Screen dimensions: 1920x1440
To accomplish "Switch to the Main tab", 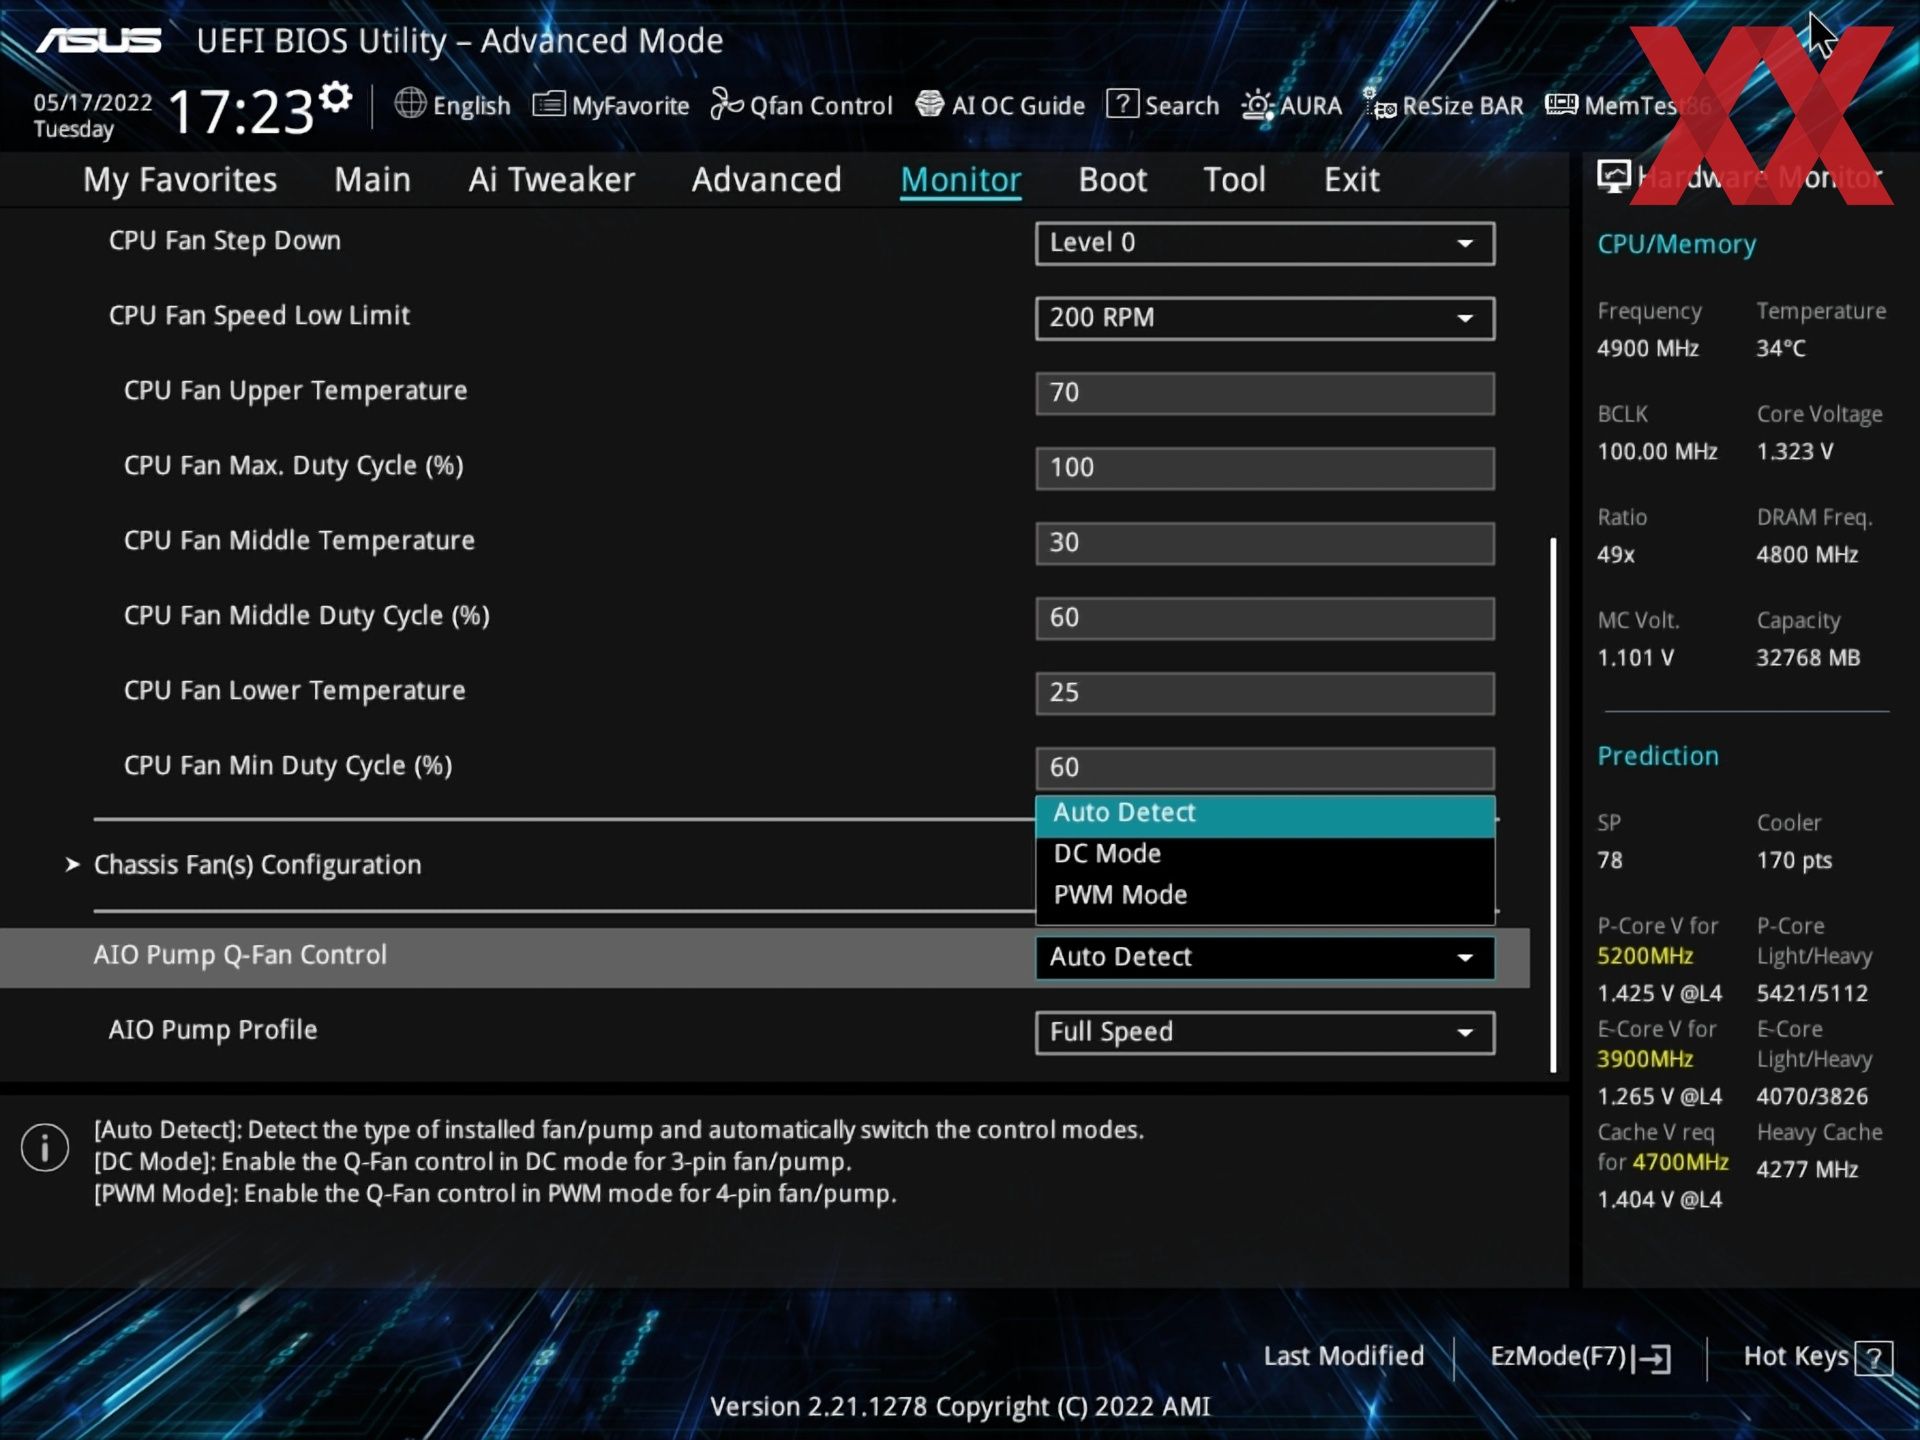I will coord(372,180).
